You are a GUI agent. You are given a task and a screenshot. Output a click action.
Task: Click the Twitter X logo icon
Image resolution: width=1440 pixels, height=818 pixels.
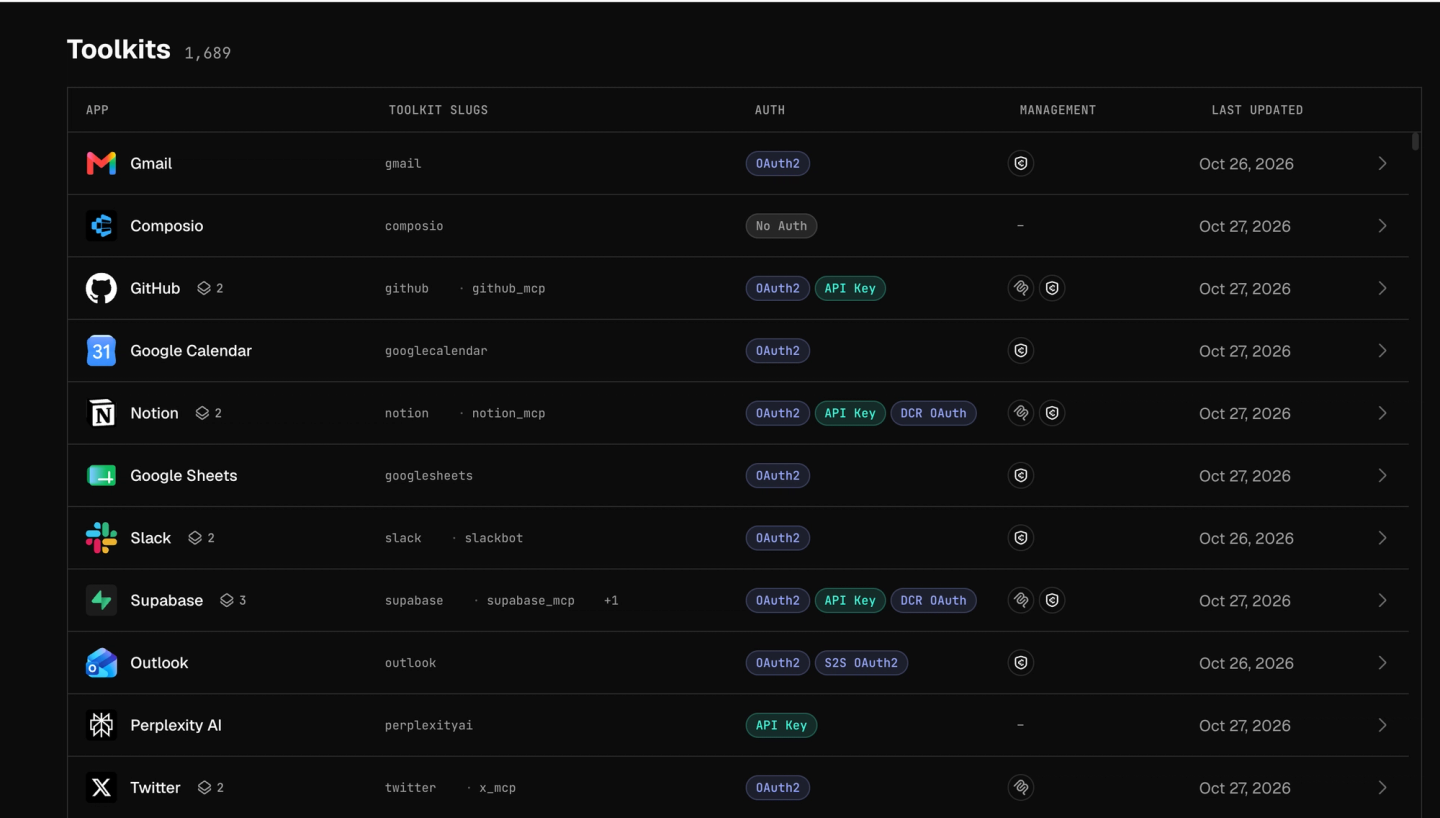click(101, 788)
